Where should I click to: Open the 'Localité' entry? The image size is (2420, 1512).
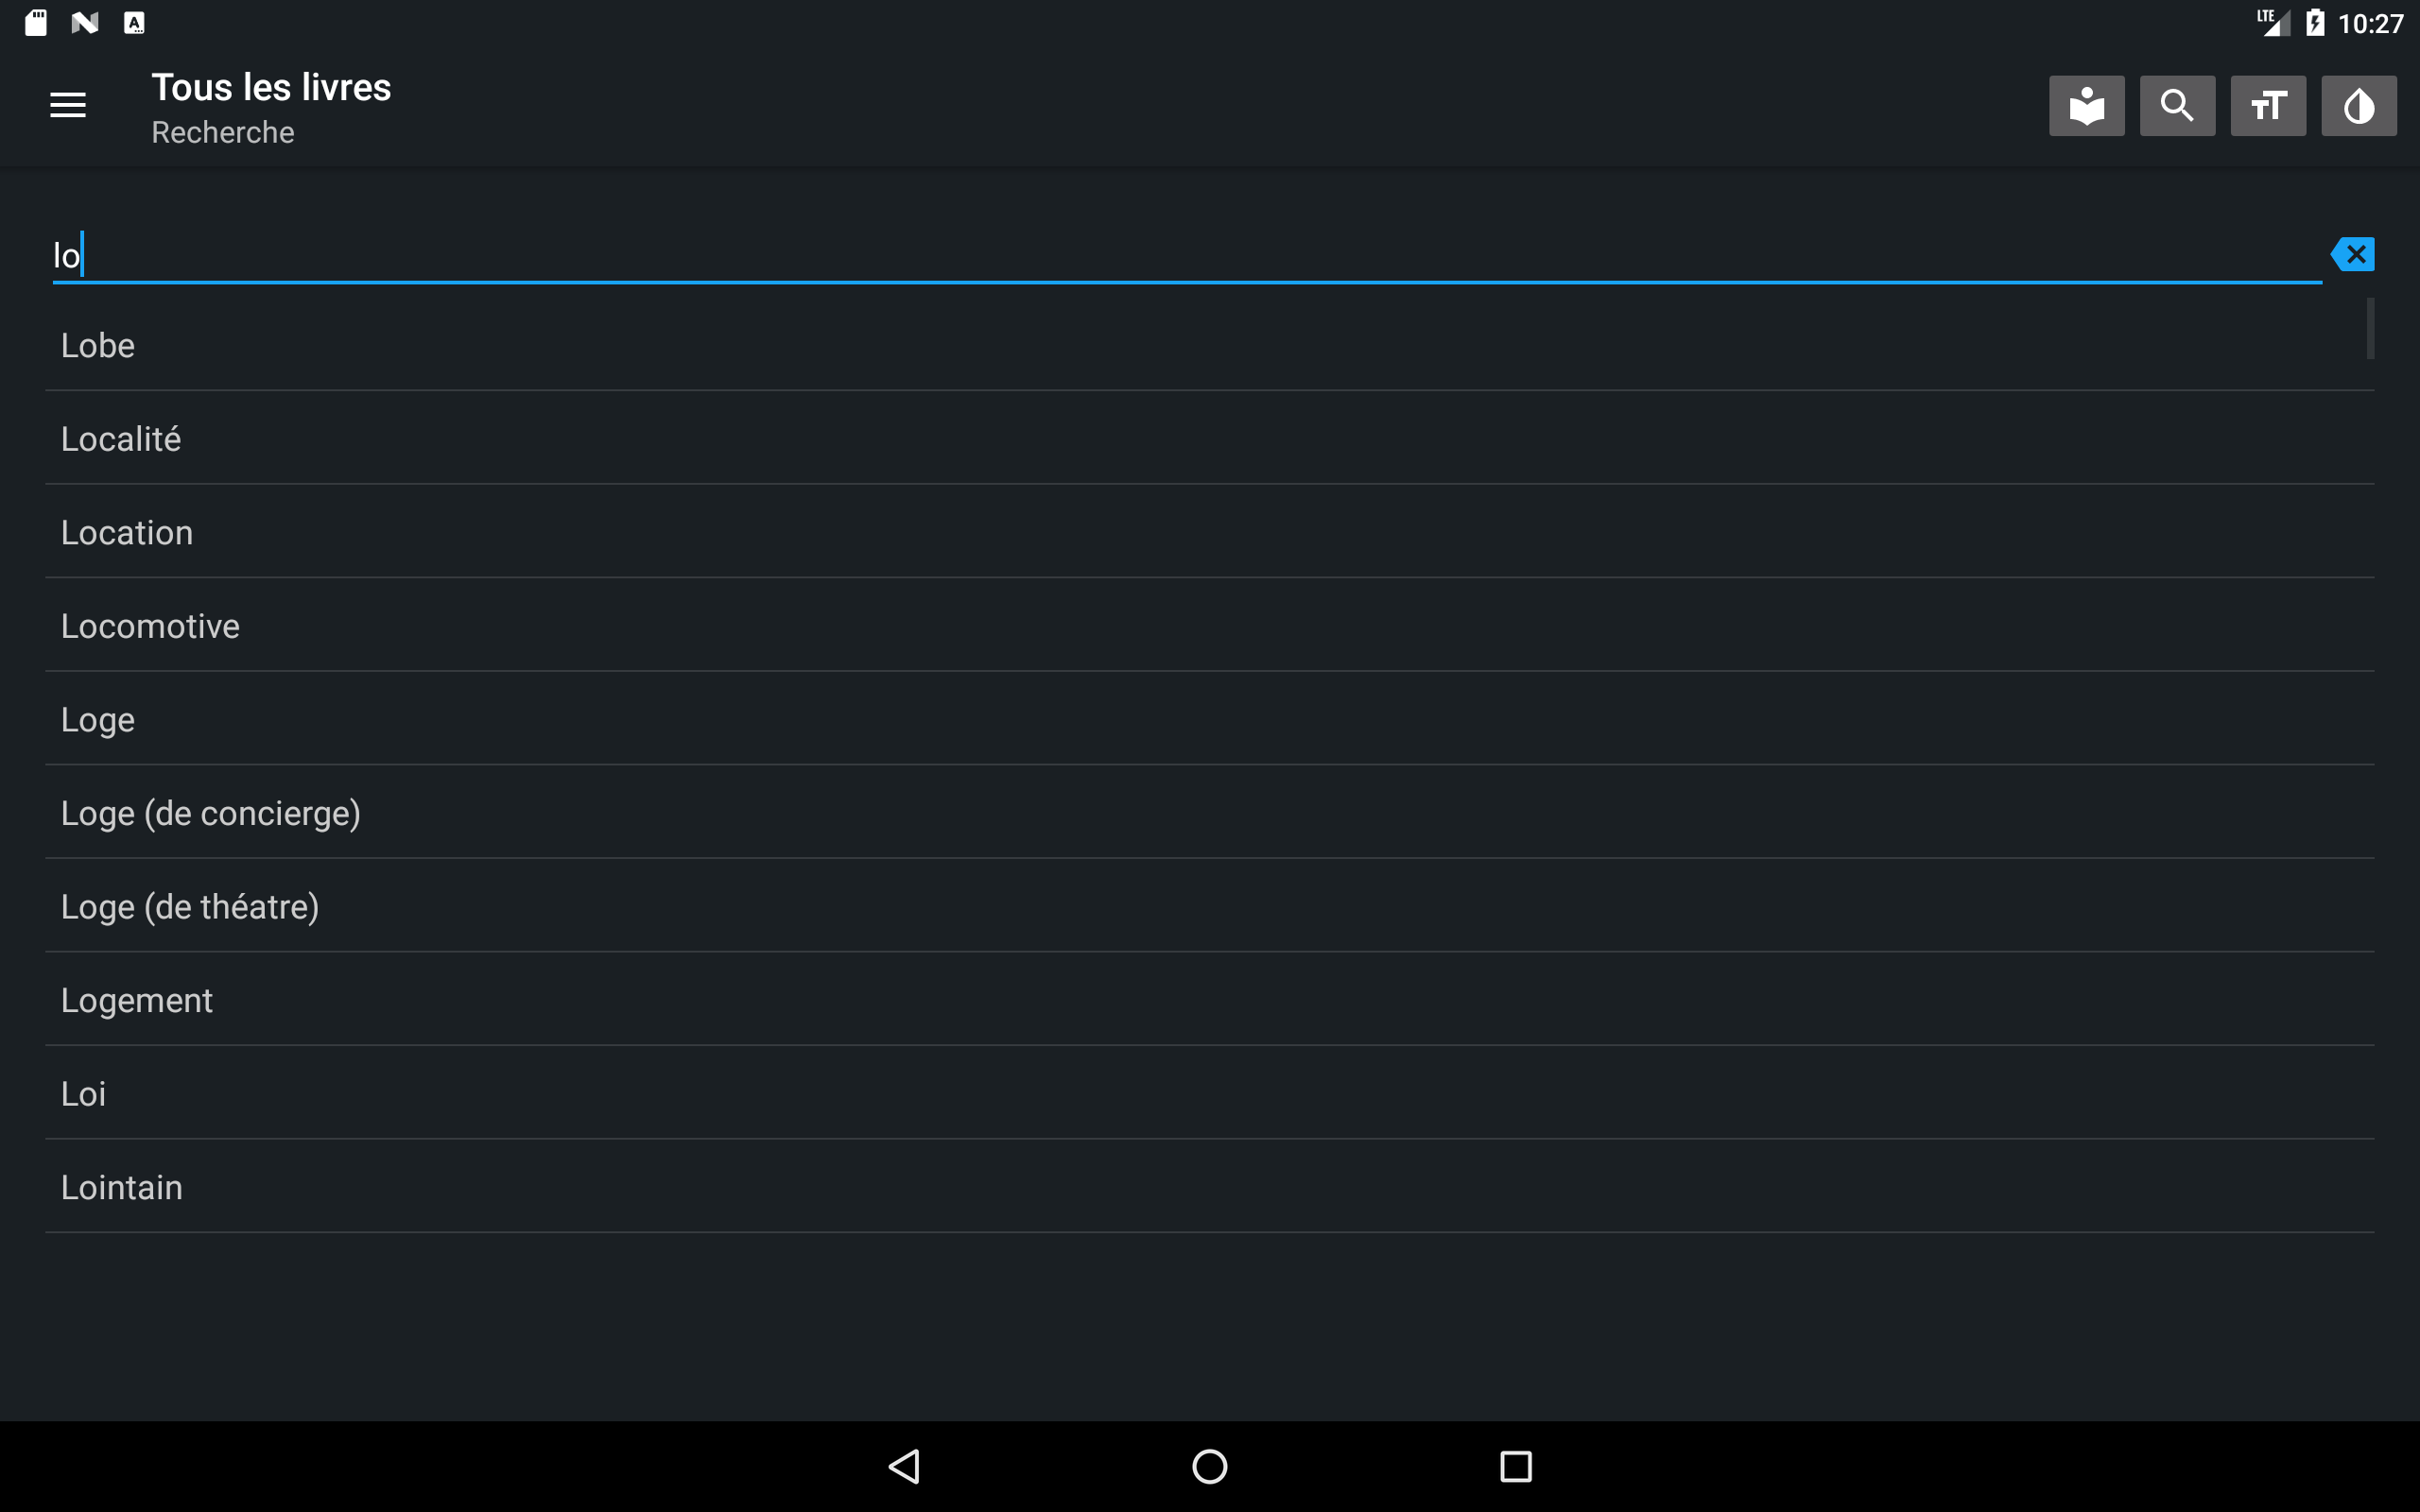pyautogui.click(x=1209, y=439)
